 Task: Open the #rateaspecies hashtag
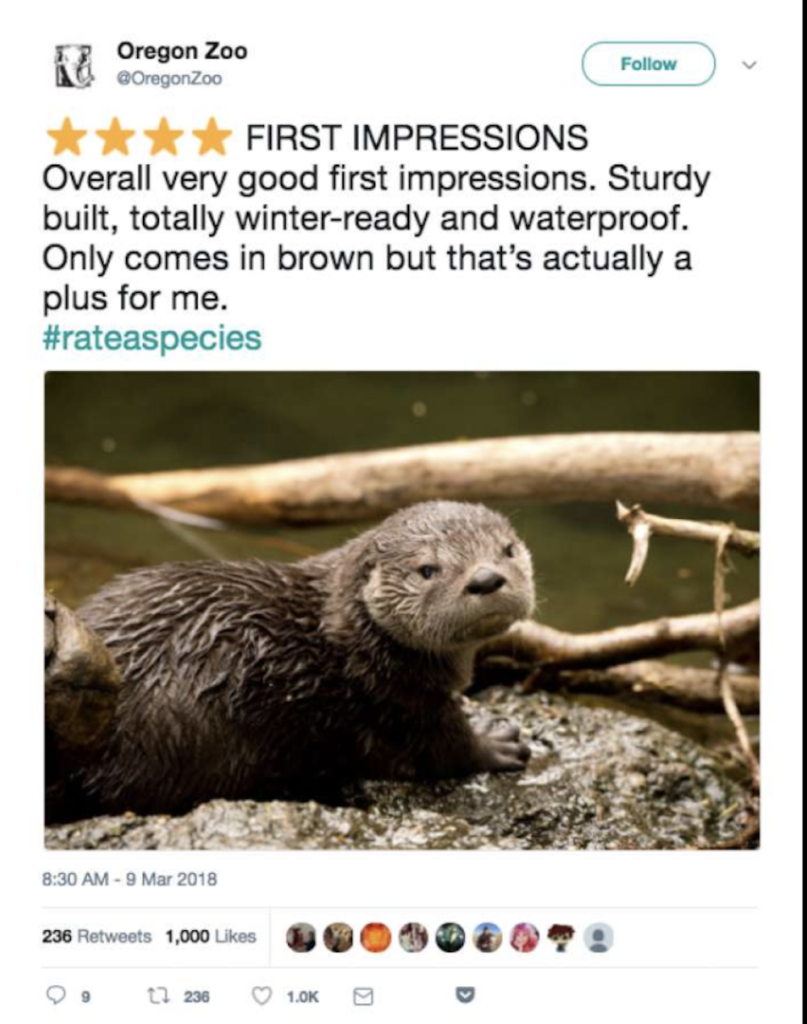click(x=152, y=338)
